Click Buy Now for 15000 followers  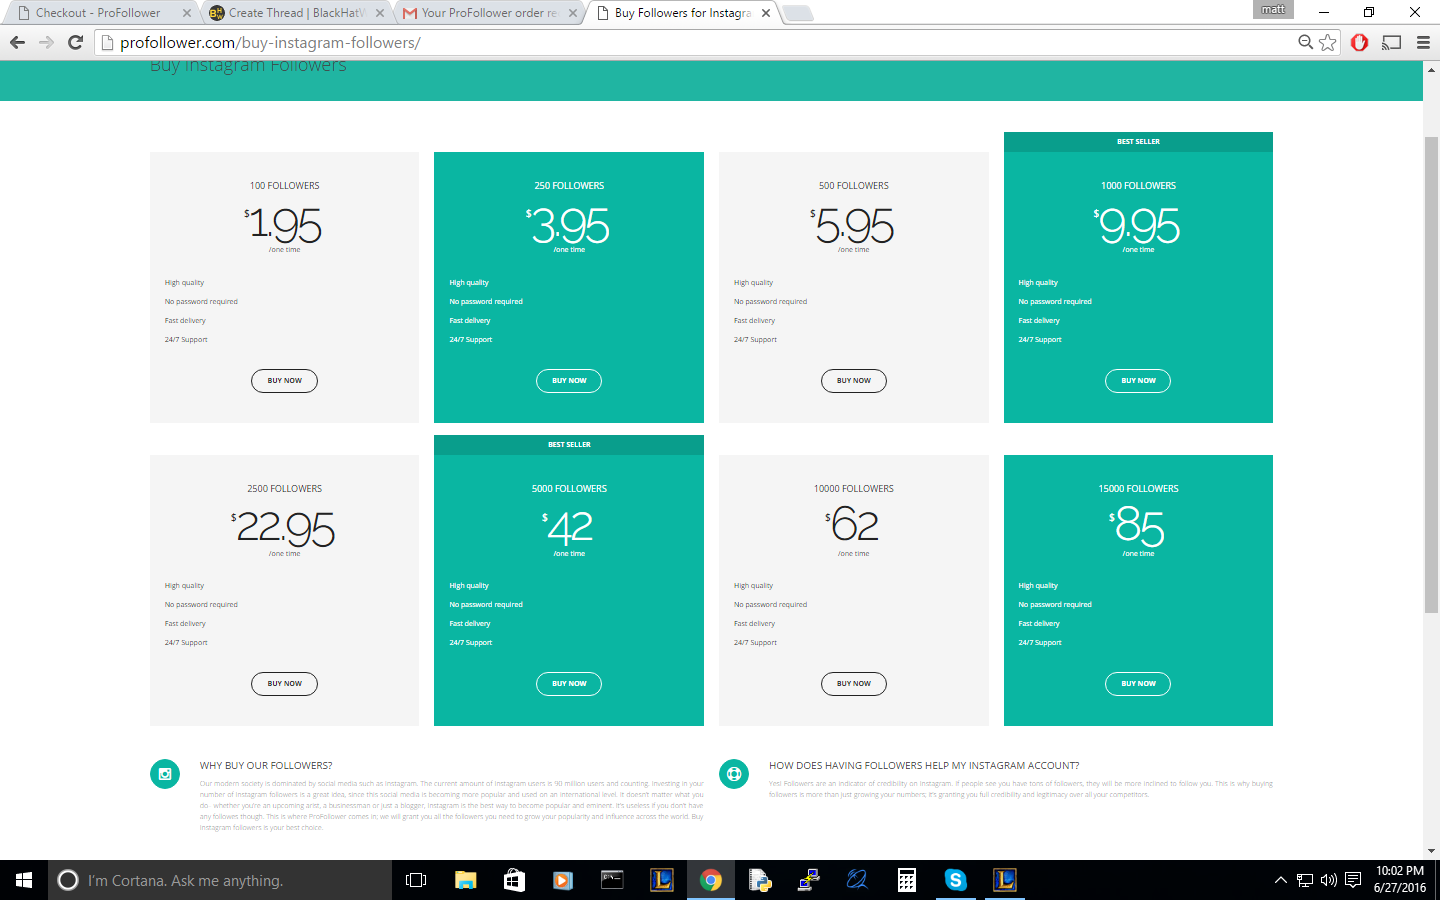[1138, 684]
